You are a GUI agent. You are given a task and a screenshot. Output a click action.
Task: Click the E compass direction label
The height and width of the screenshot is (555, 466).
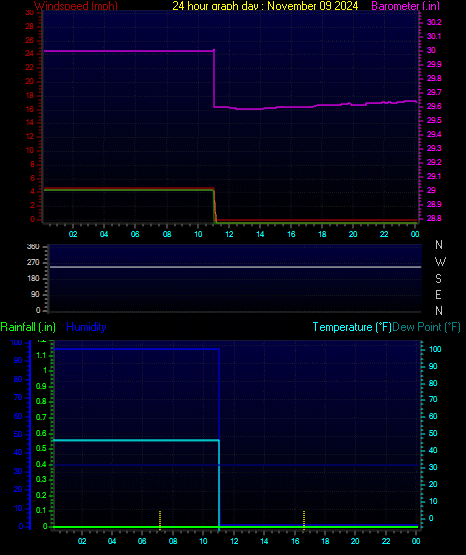point(438,294)
